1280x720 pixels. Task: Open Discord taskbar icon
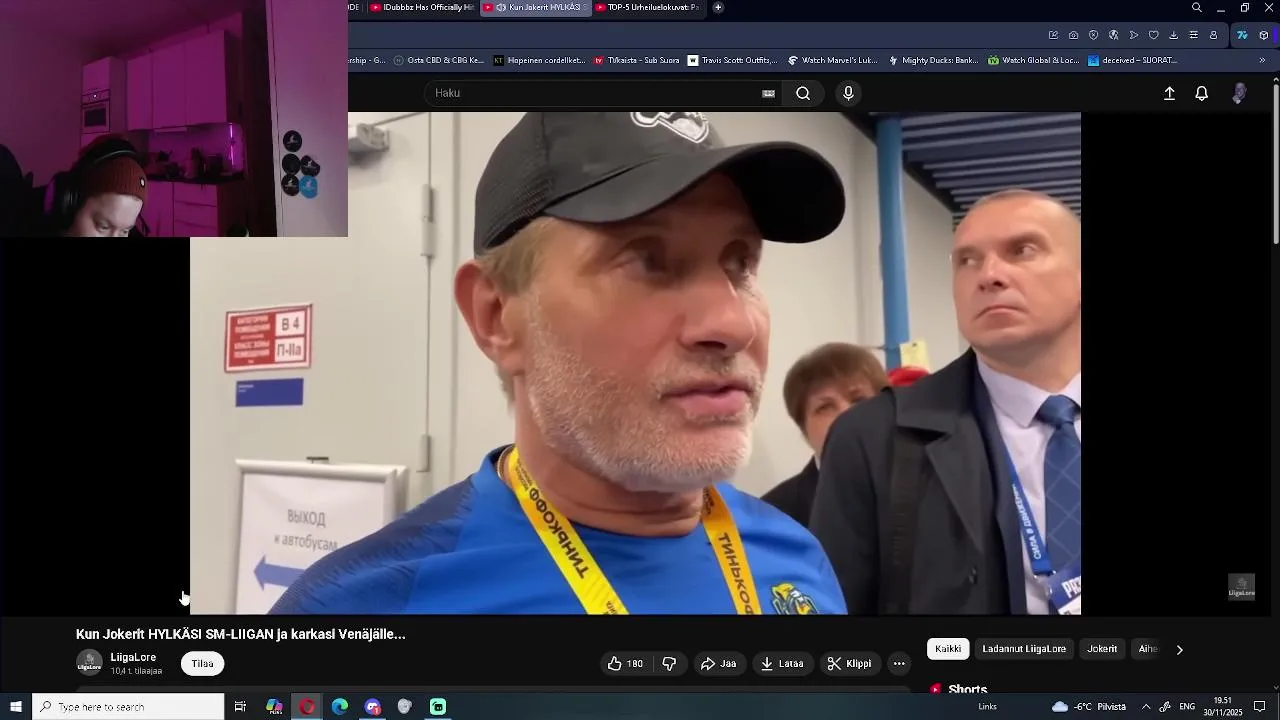373,707
